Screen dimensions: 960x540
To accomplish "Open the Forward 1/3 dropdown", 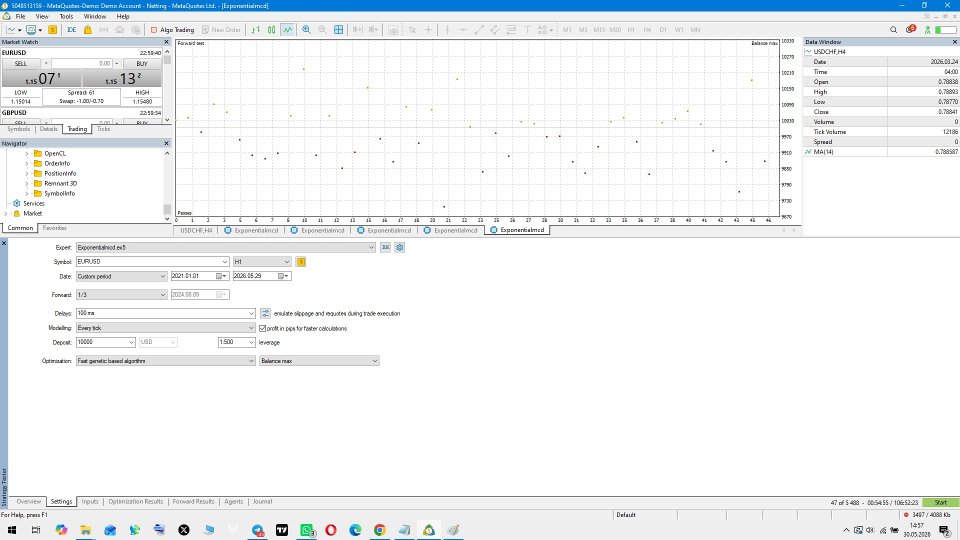I will pos(162,294).
